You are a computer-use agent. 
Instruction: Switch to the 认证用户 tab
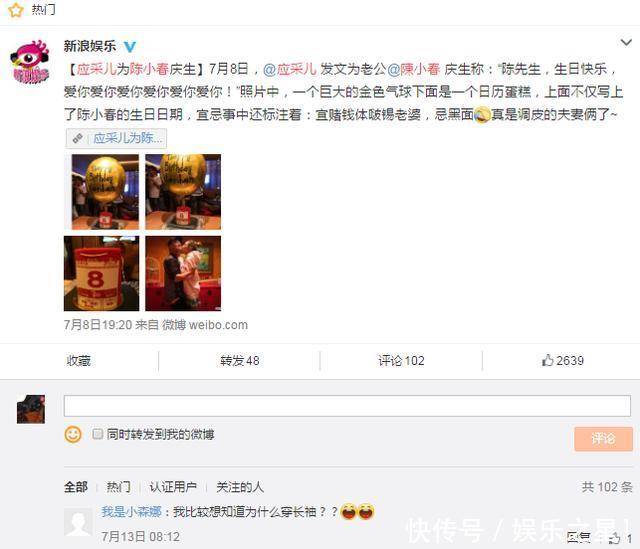[173, 487]
